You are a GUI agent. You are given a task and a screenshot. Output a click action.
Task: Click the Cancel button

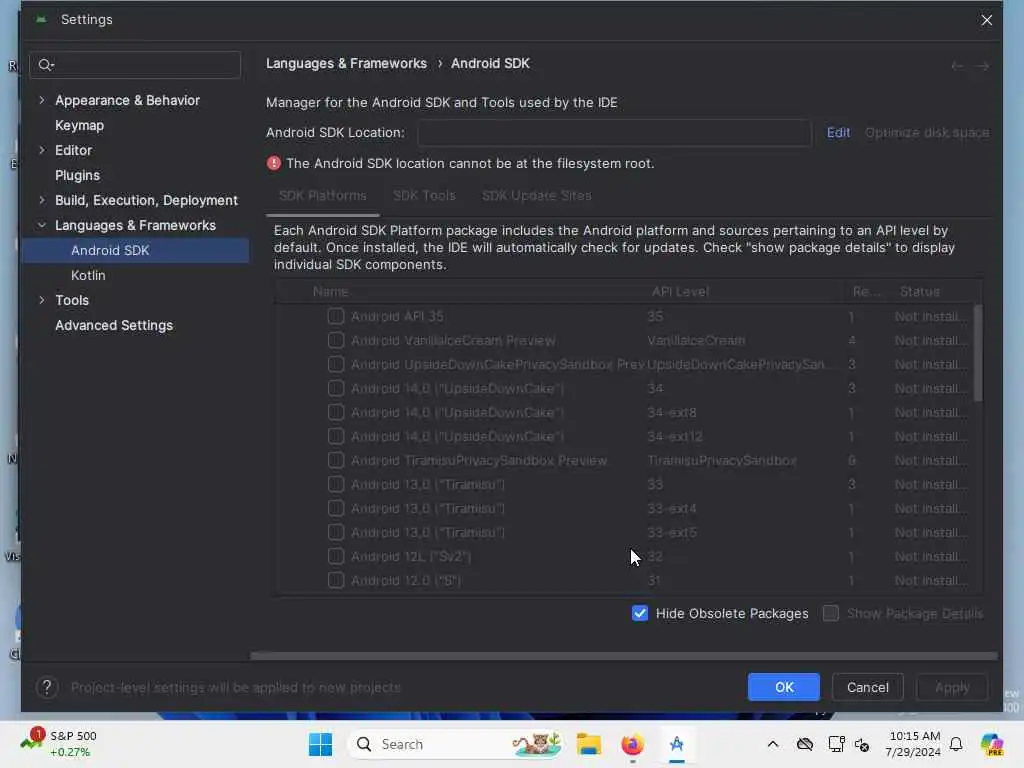[x=867, y=687]
